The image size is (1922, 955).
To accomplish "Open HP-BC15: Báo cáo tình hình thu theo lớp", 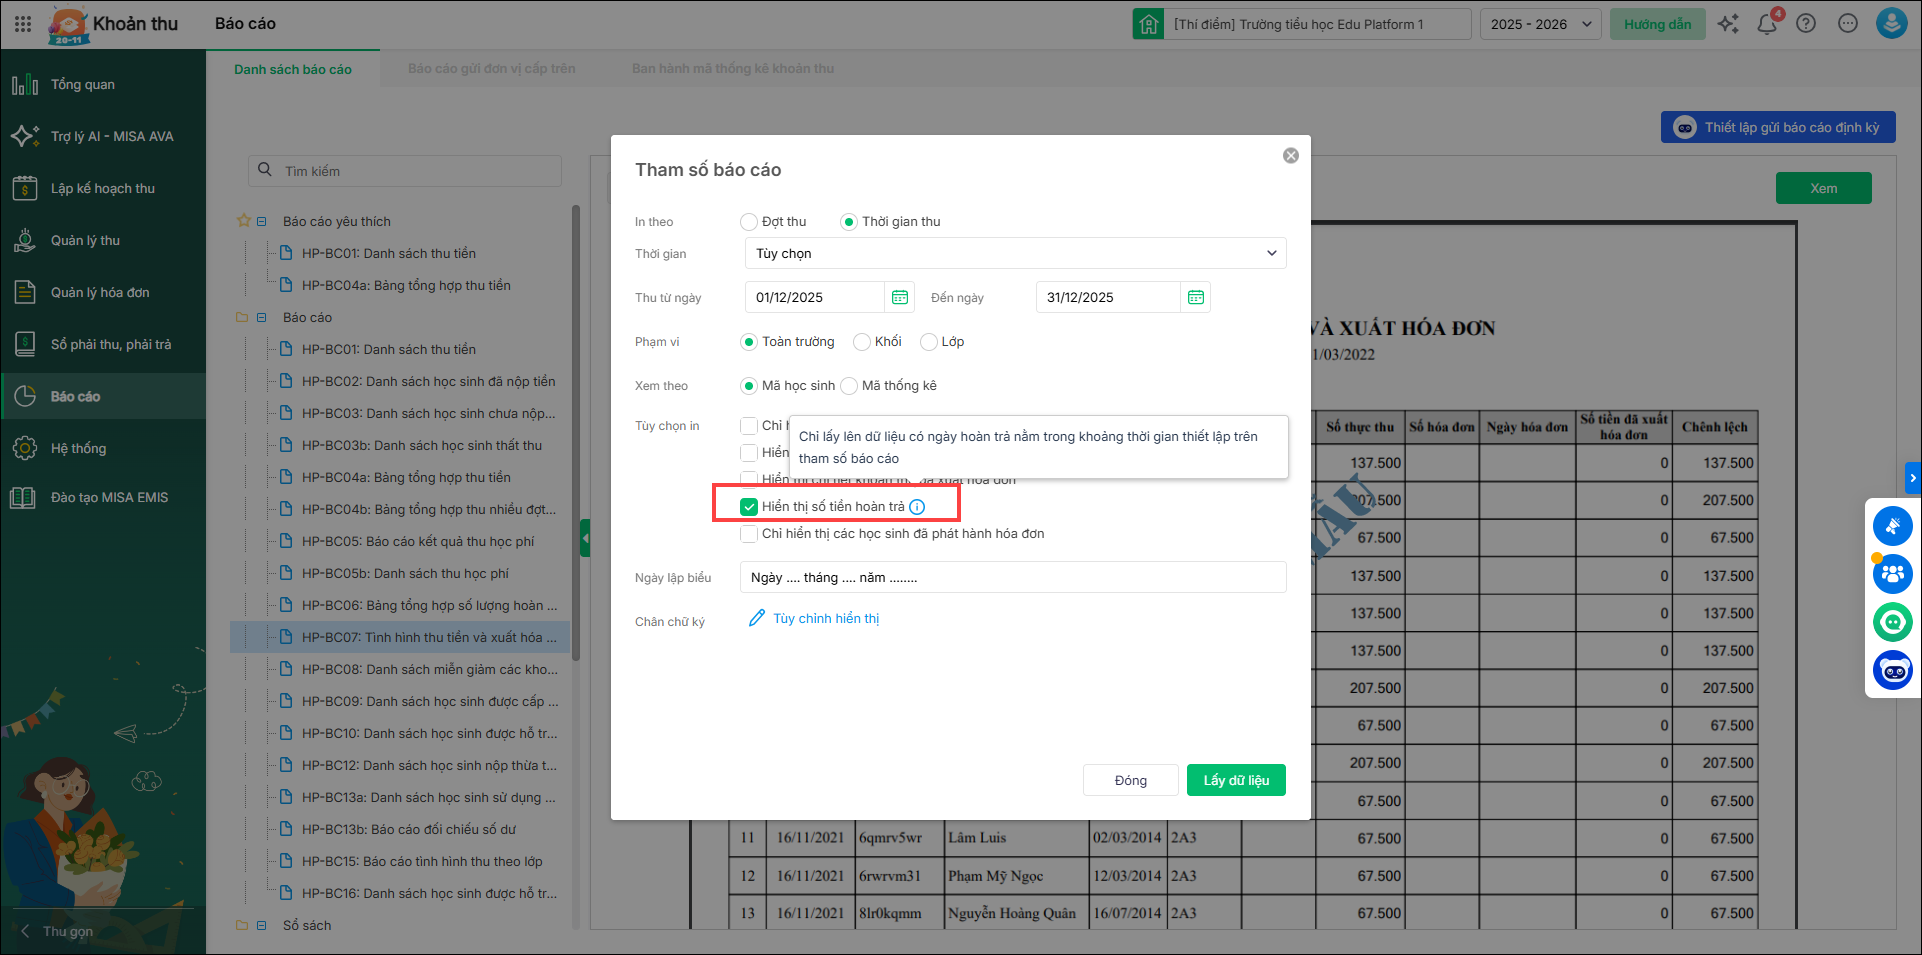I will pyautogui.click(x=421, y=862).
